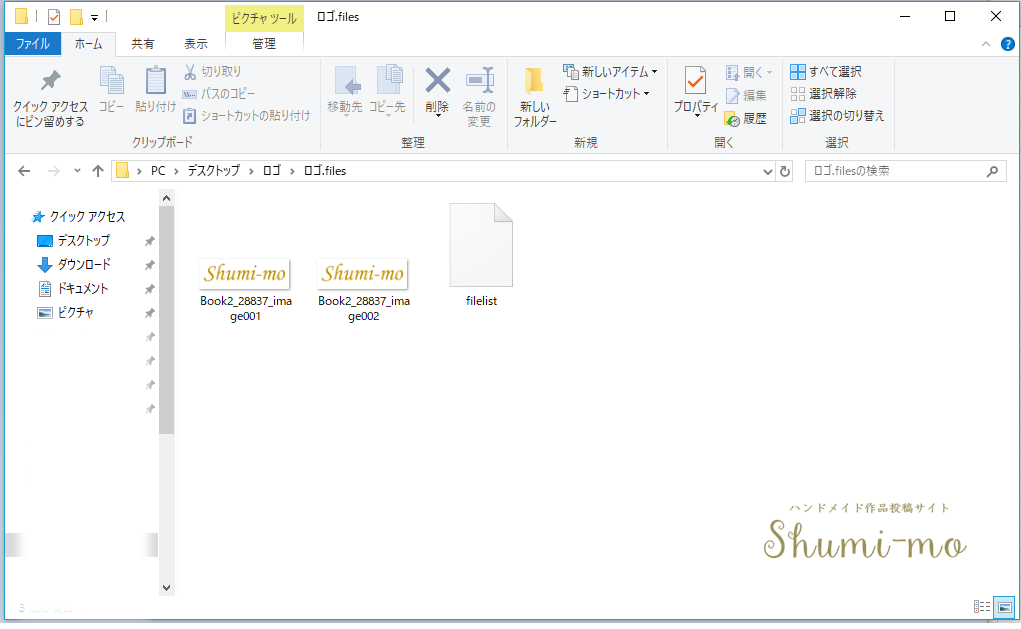Open the Shortcut (ショートカット) dropdown
Screen dimensions: 1021x629
[x=607, y=94]
